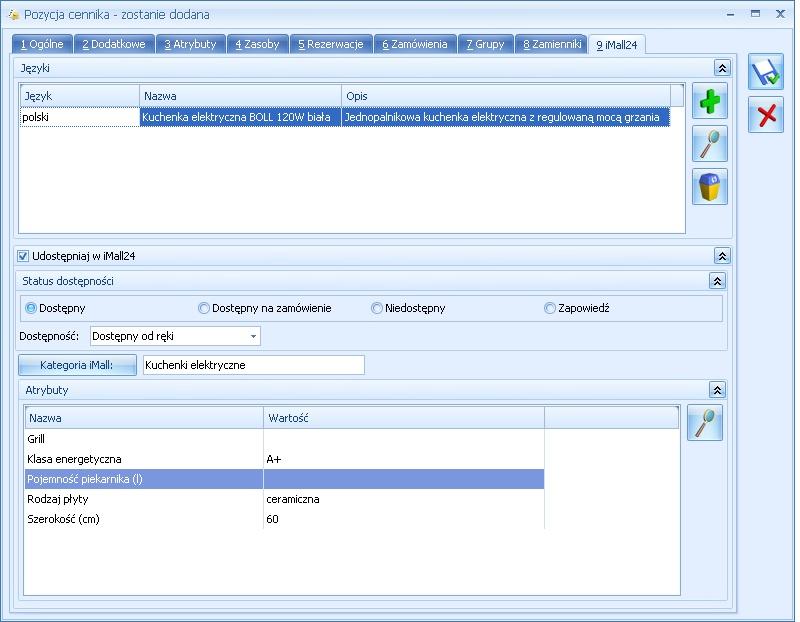Select Pojemność piekarnika (l) attribute row

point(284,479)
